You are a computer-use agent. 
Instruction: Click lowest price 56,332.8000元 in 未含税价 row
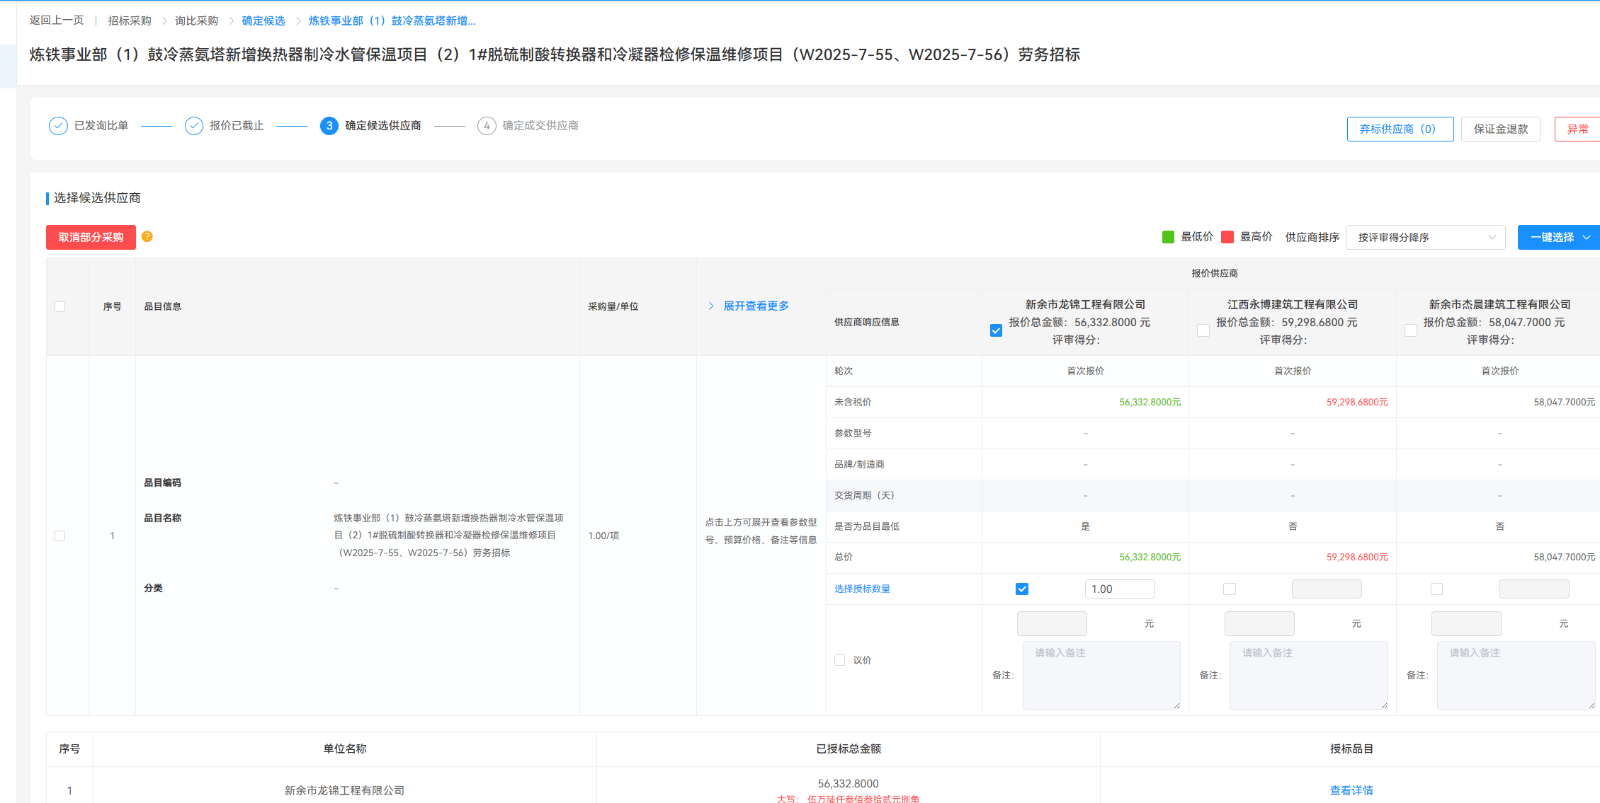coord(1150,402)
